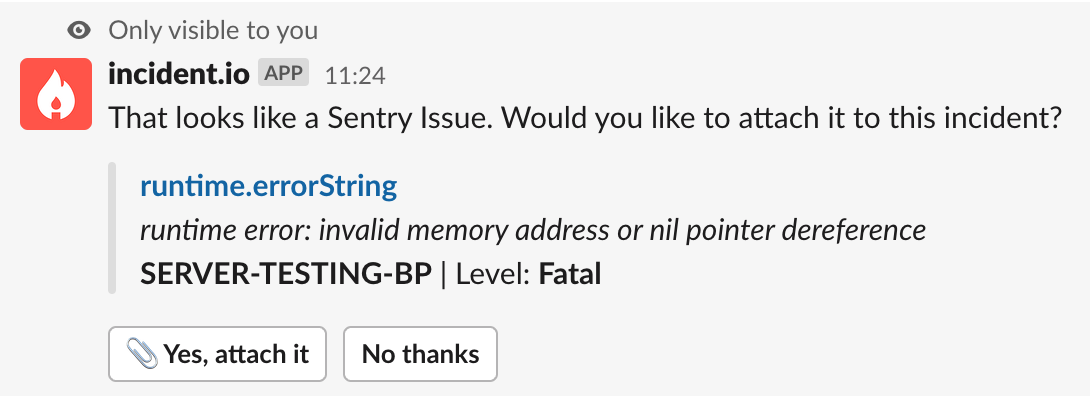Viewport: 1090px width, 396px height.
Task: Click the message text about Sentry Issue
Action: 585,118
